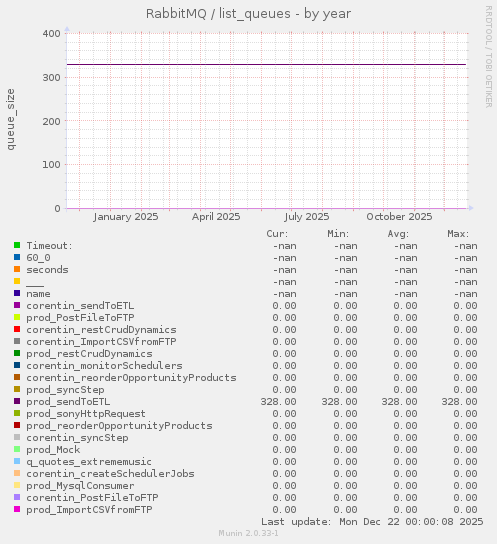Click prod_sendToETL current value 328.00
The image size is (497, 544).
279,402
